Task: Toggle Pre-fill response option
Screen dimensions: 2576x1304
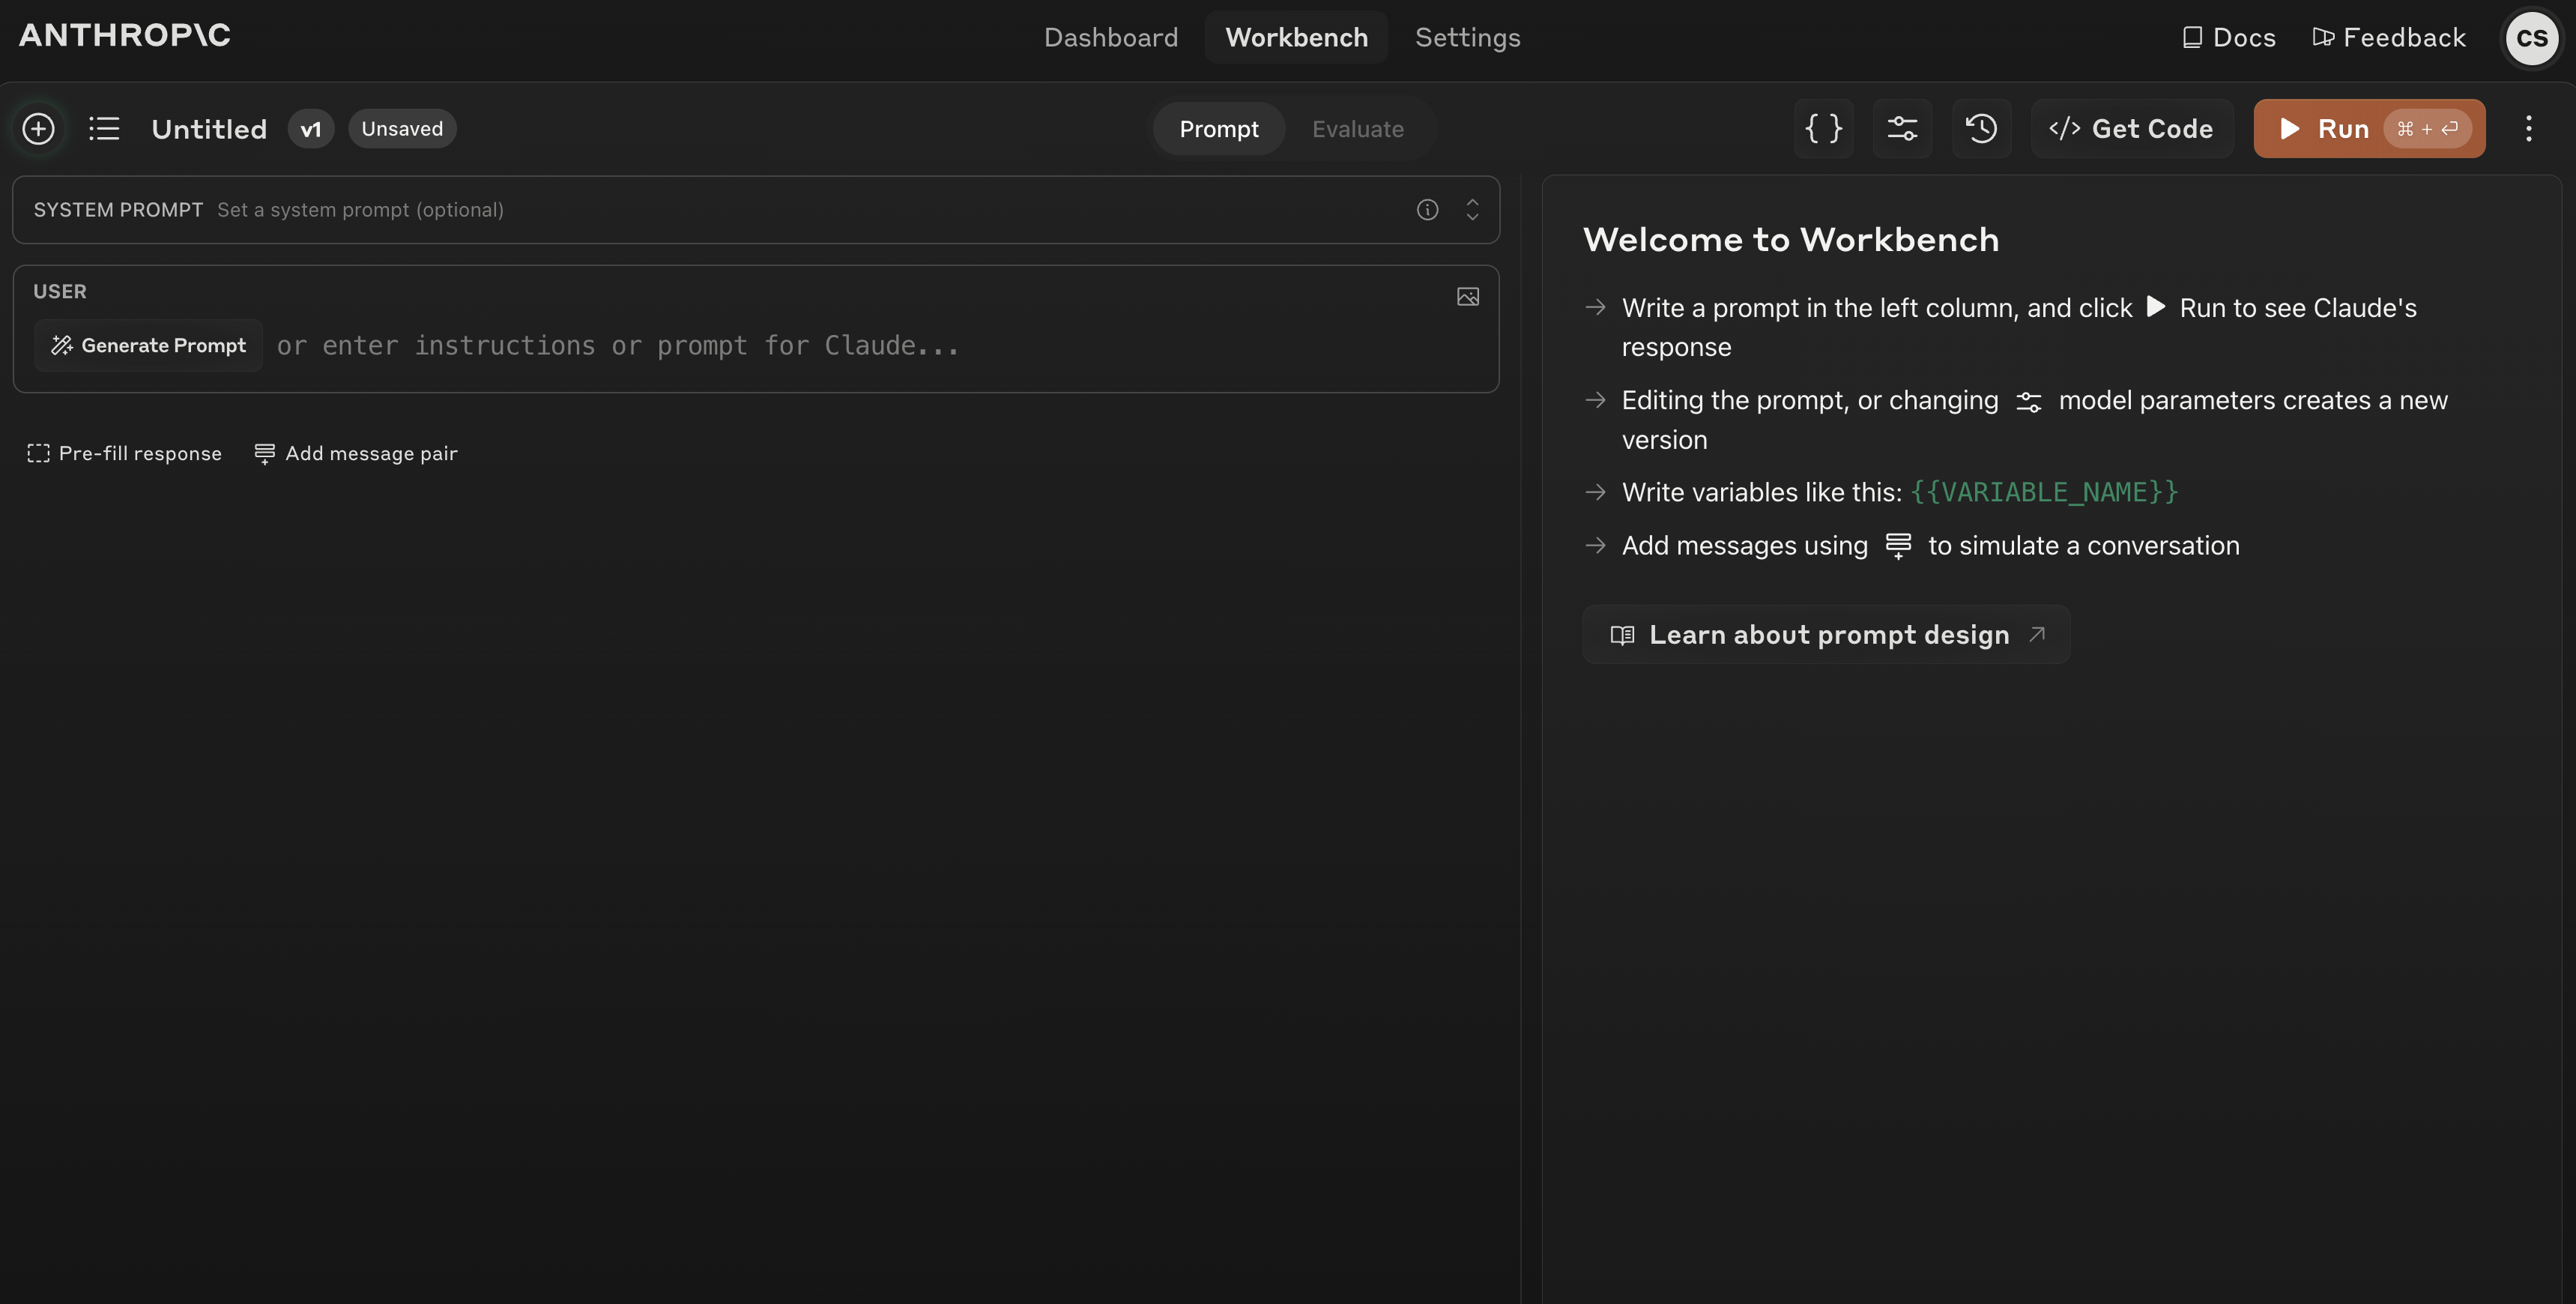Action: (125, 454)
